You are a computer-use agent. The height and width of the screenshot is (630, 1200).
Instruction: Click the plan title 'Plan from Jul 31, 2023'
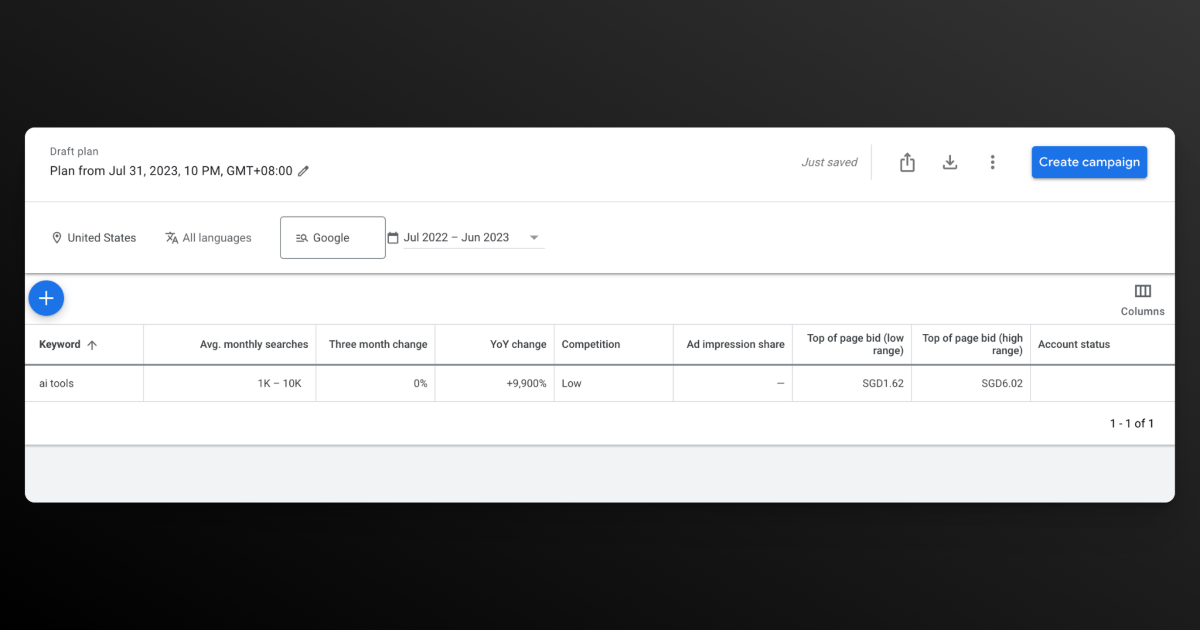coord(171,171)
